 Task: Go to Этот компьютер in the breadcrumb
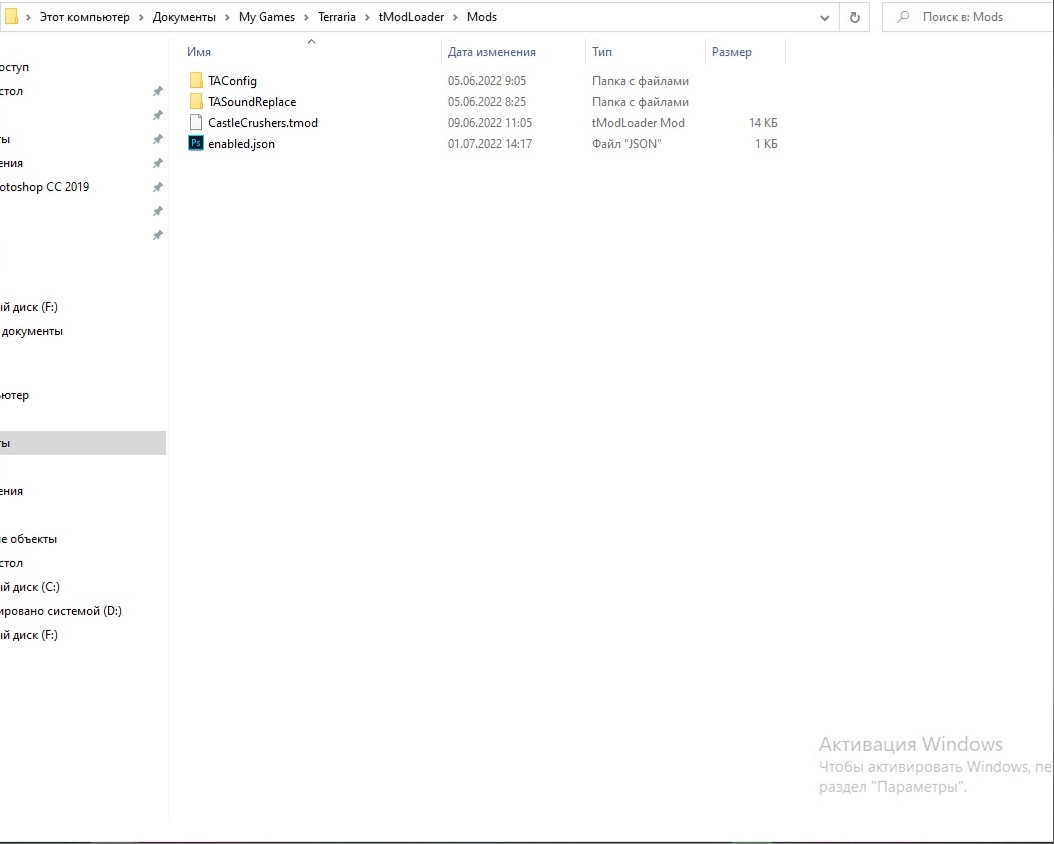(x=85, y=17)
